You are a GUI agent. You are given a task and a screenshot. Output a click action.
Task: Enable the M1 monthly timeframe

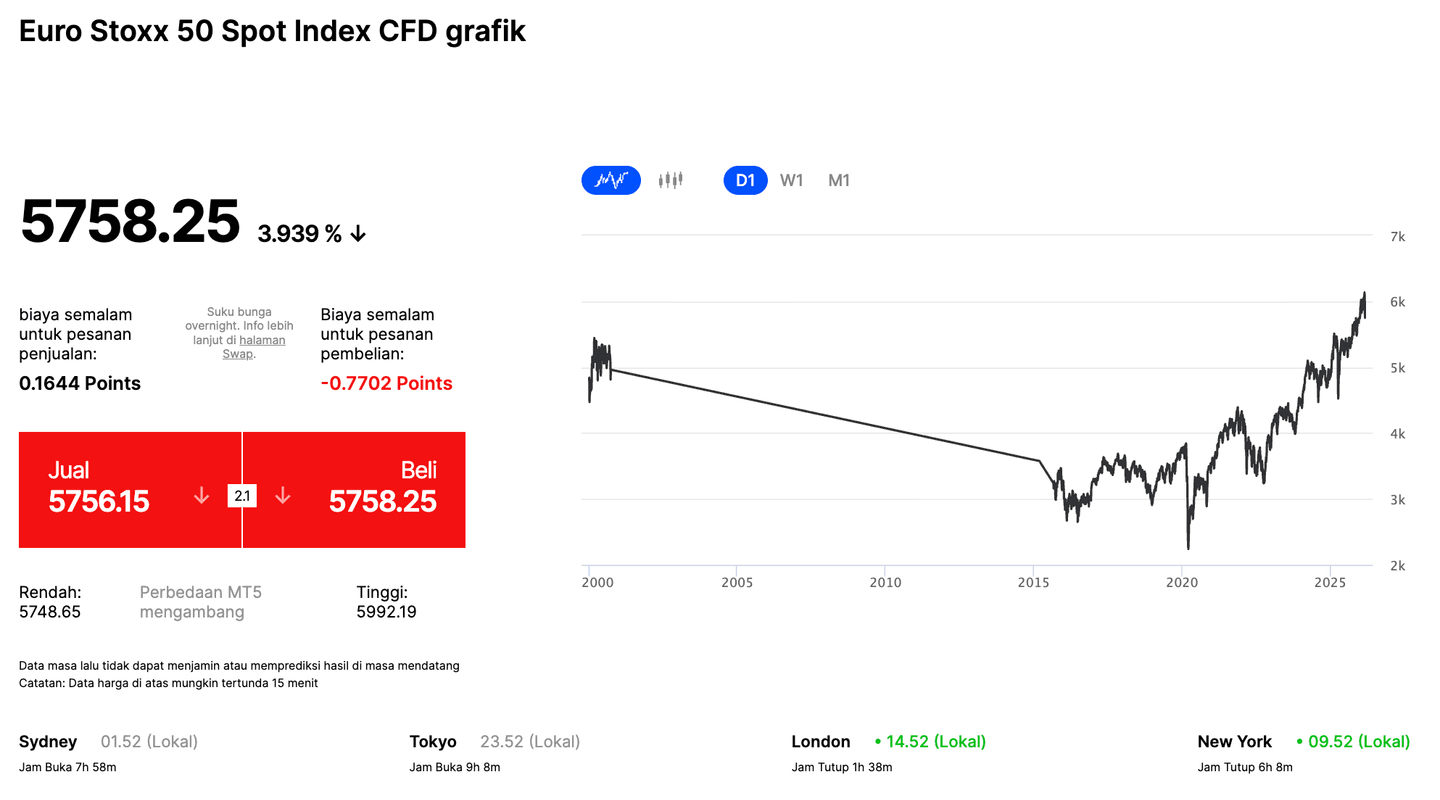838,180
